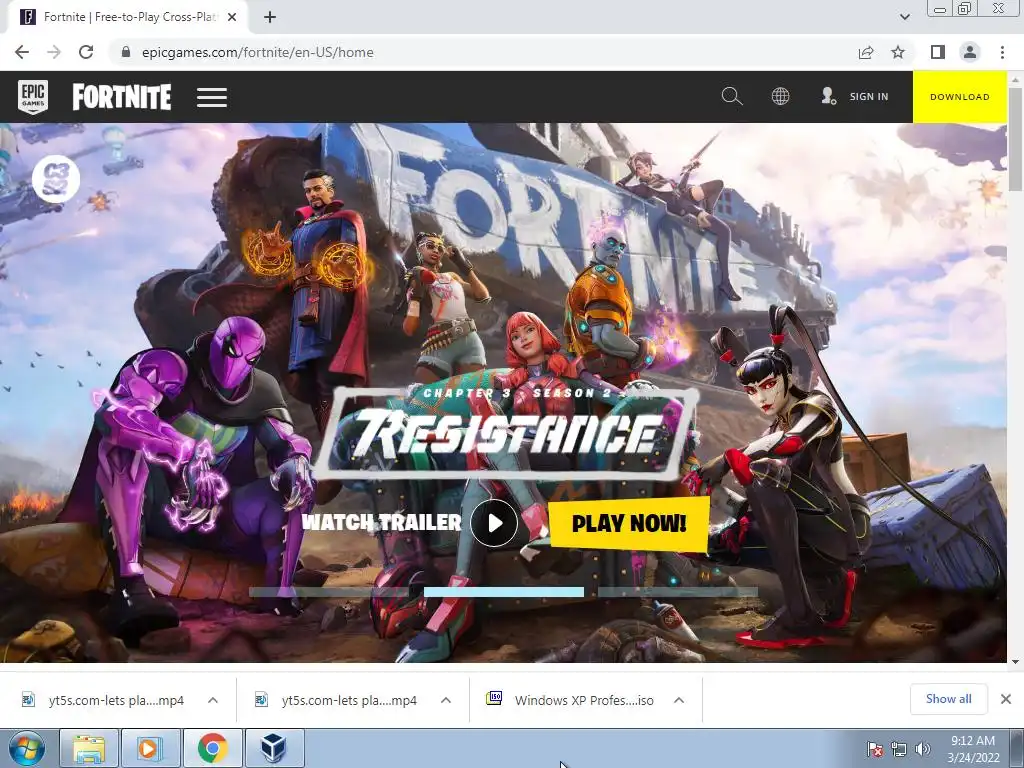Share this page icon in address bar
Image resolution: width=1024 pixels, height=768 pixels.
tap(866, 52)
